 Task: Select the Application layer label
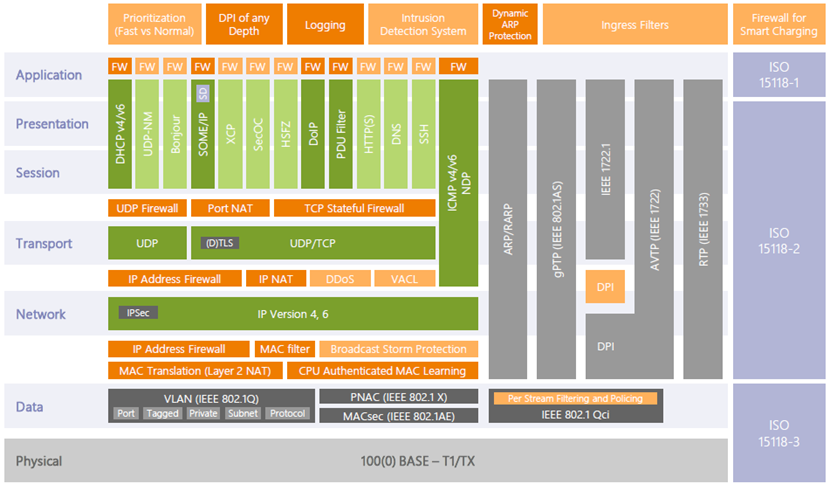point(49,75)
